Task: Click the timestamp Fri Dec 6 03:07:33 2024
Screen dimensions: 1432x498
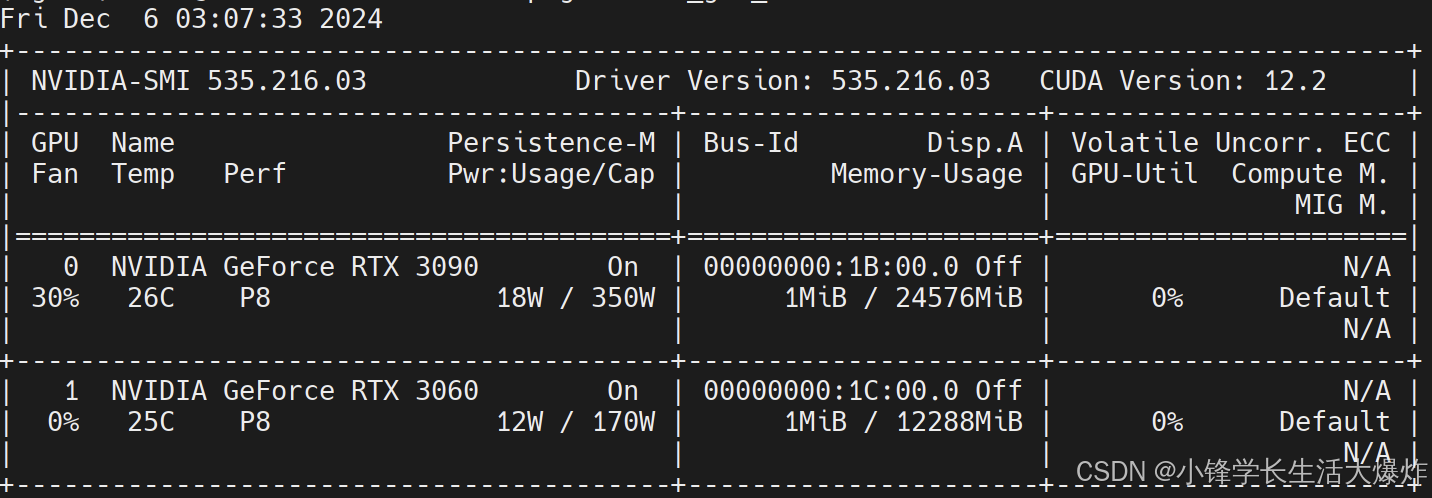Action: (x=191, y=19)
